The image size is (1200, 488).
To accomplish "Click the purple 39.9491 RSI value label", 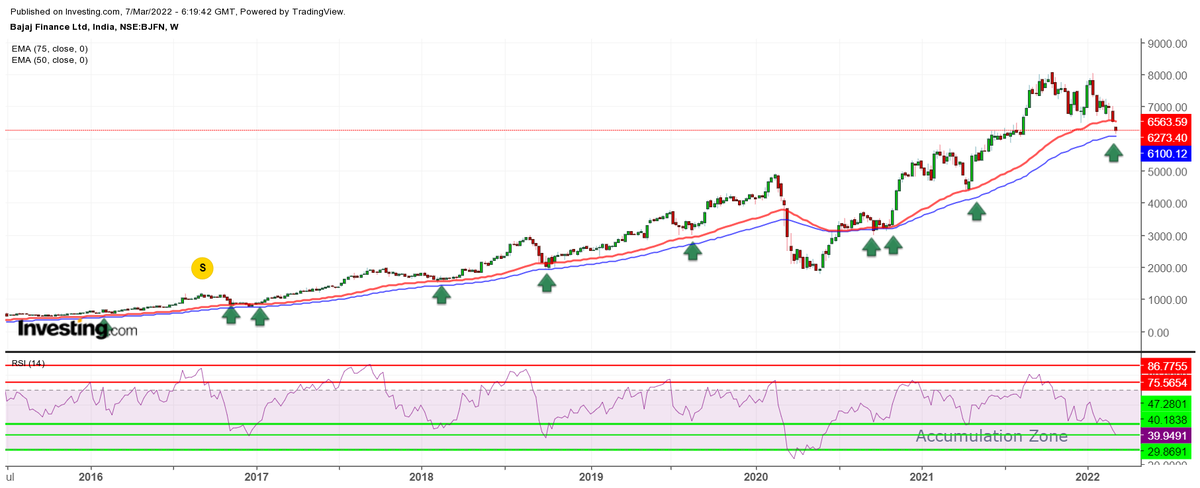I will (1166, 436).
